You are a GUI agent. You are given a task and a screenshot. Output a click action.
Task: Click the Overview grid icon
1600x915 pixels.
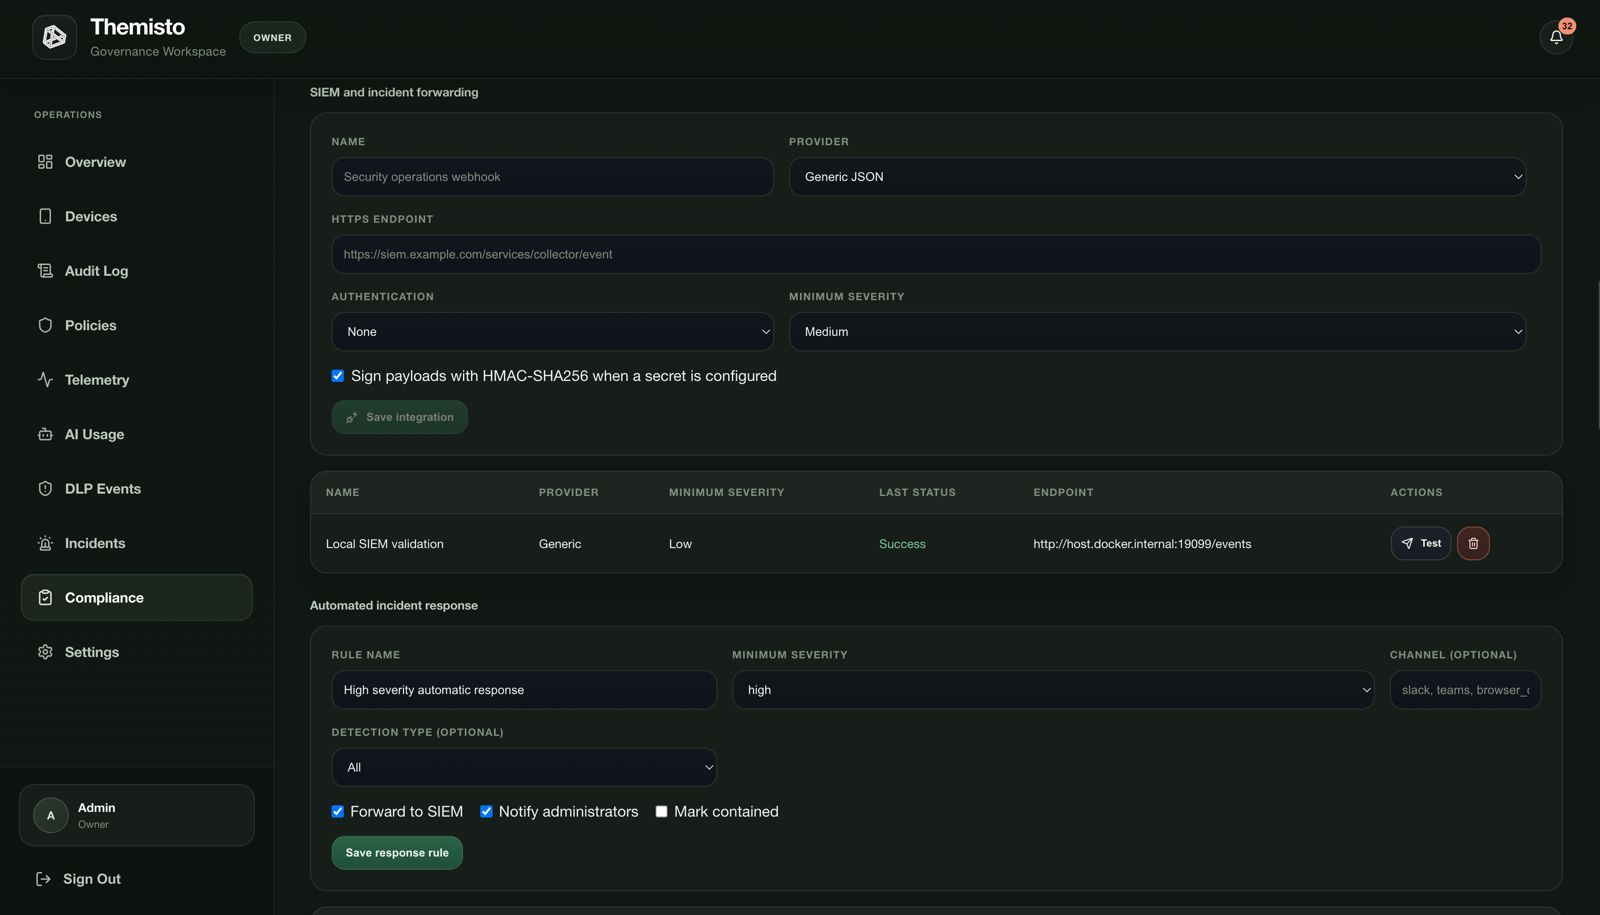point(45,162)
